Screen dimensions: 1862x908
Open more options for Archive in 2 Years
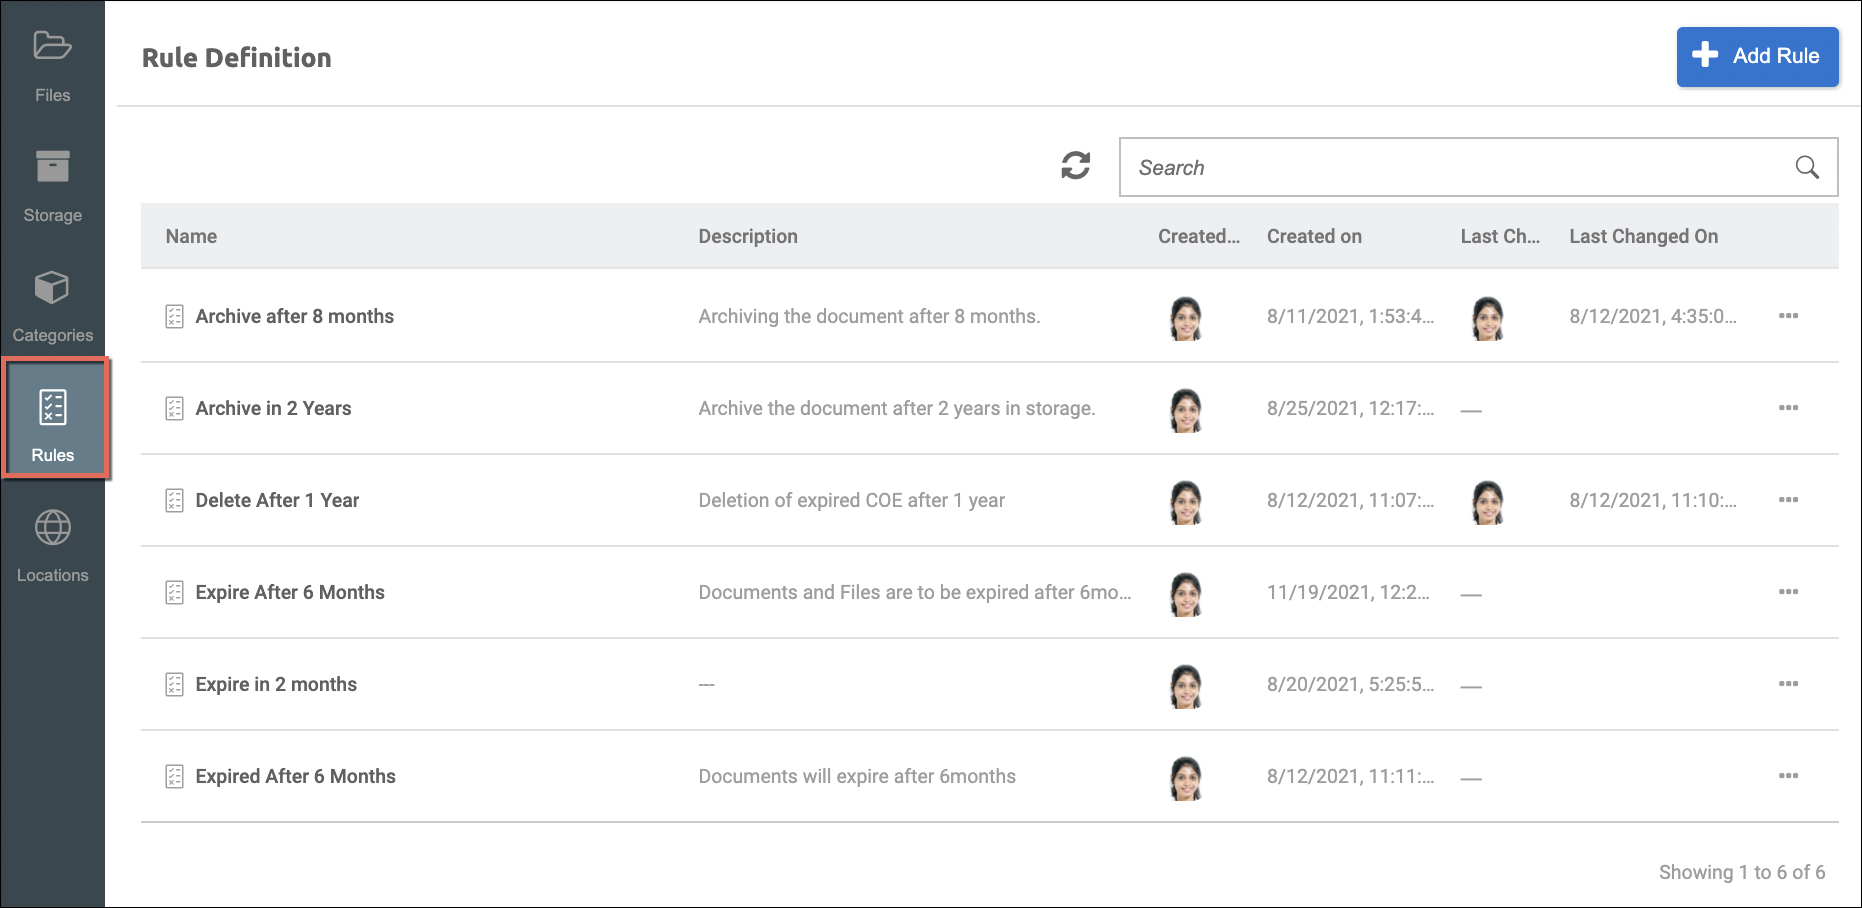(x=1788, y=408)
